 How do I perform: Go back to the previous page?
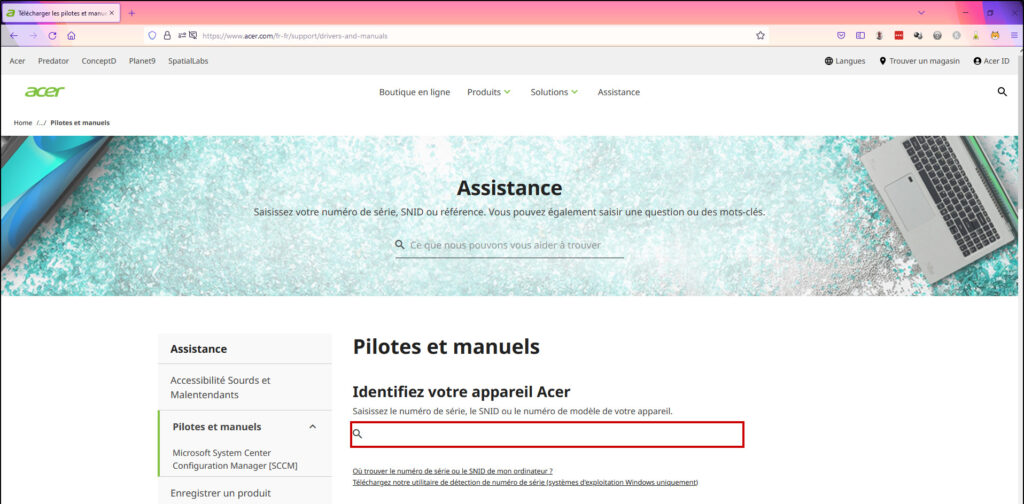point(14,36)
